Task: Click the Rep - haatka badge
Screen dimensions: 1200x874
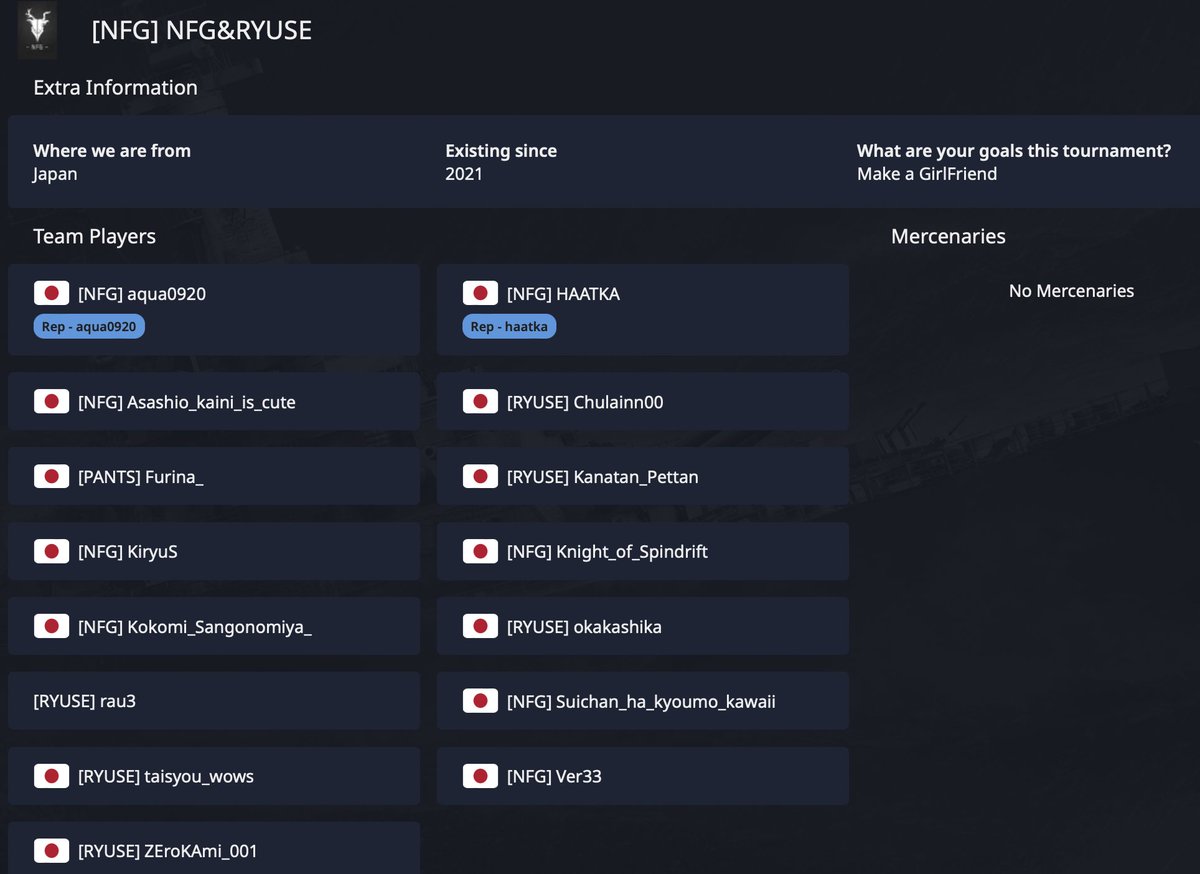Action: coord(510,326)
